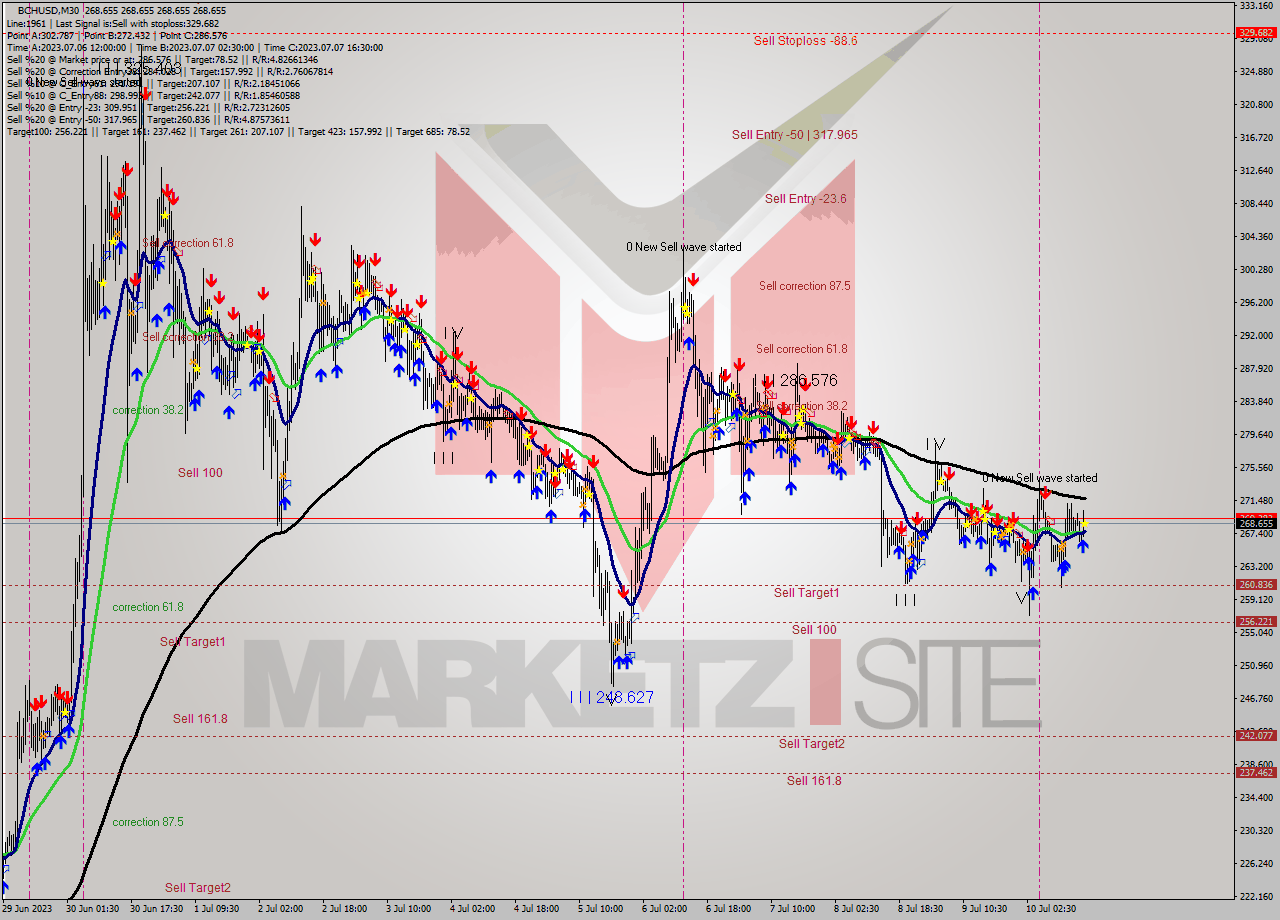1280x920 pixels.
Task: Click green 'correction 87.5' label
Action: pyautogui.click(x=148, y=822)
